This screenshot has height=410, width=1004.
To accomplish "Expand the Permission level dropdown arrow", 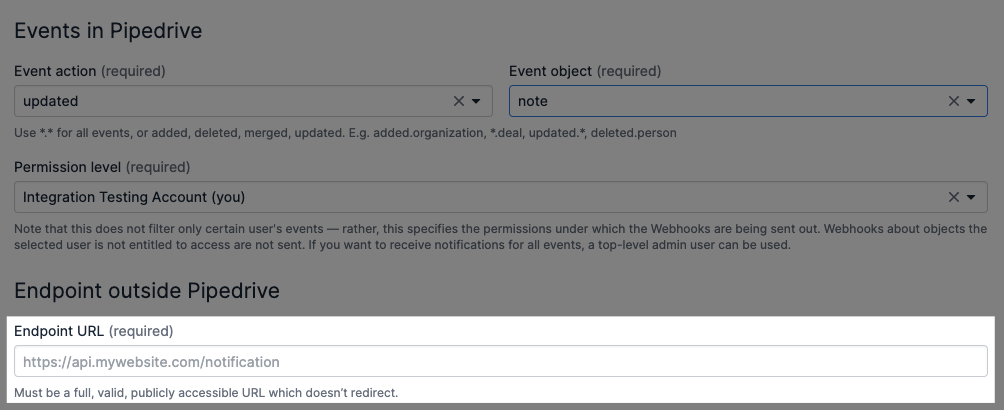I will [971, 197].
